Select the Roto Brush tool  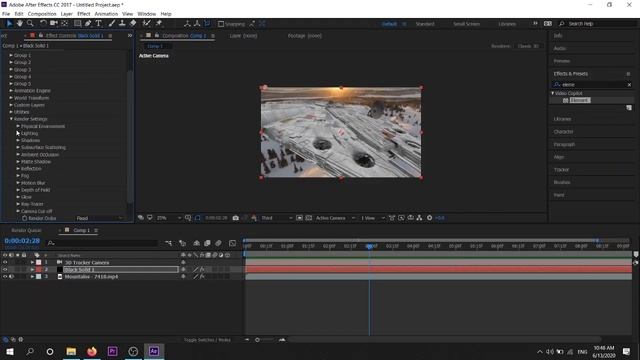click(x=147, y=24)
